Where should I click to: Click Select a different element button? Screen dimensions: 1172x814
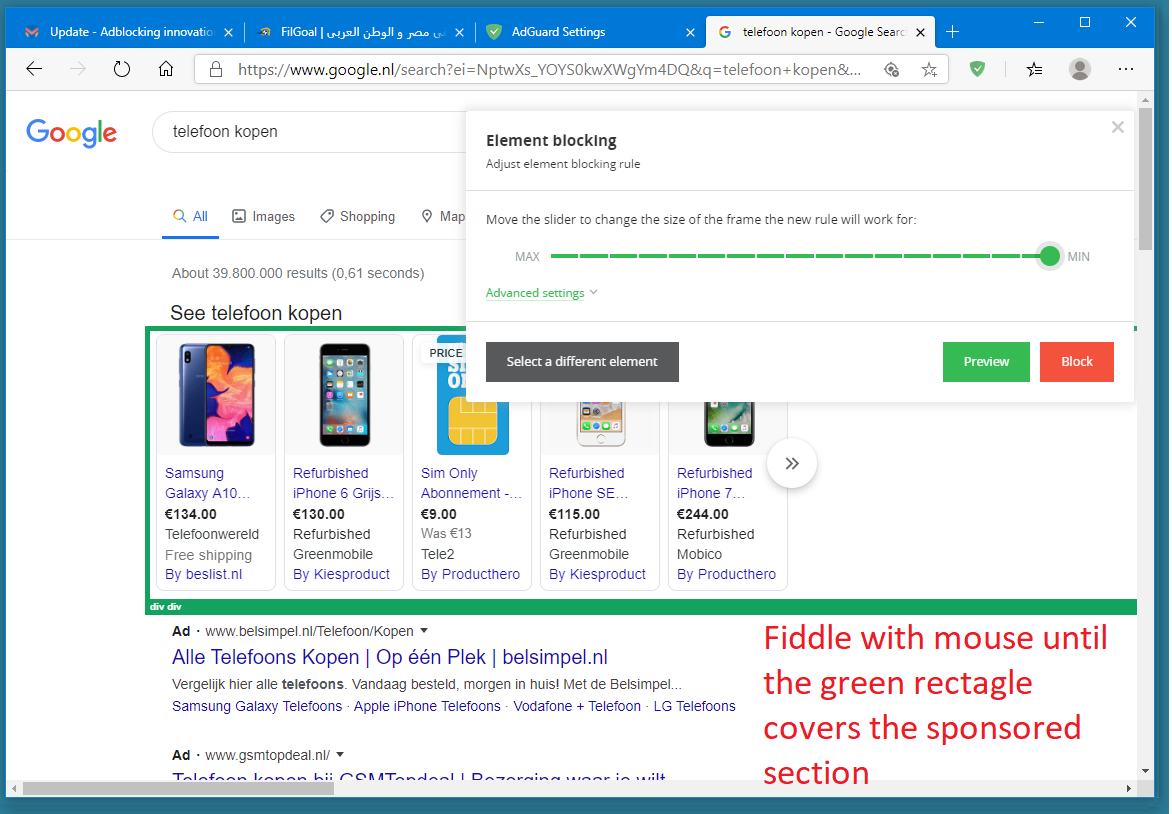coord(582,362)
